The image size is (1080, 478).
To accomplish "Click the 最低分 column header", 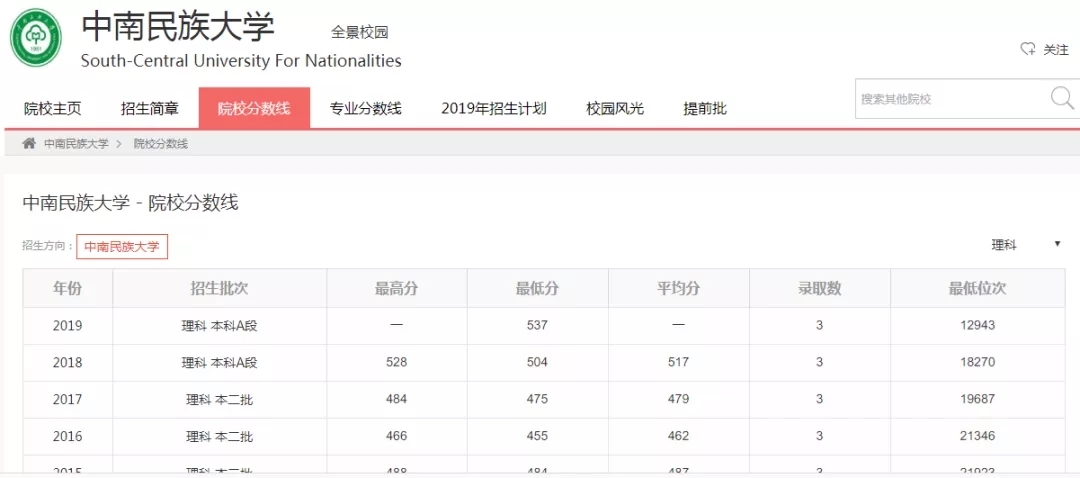I will pos(537,289).
